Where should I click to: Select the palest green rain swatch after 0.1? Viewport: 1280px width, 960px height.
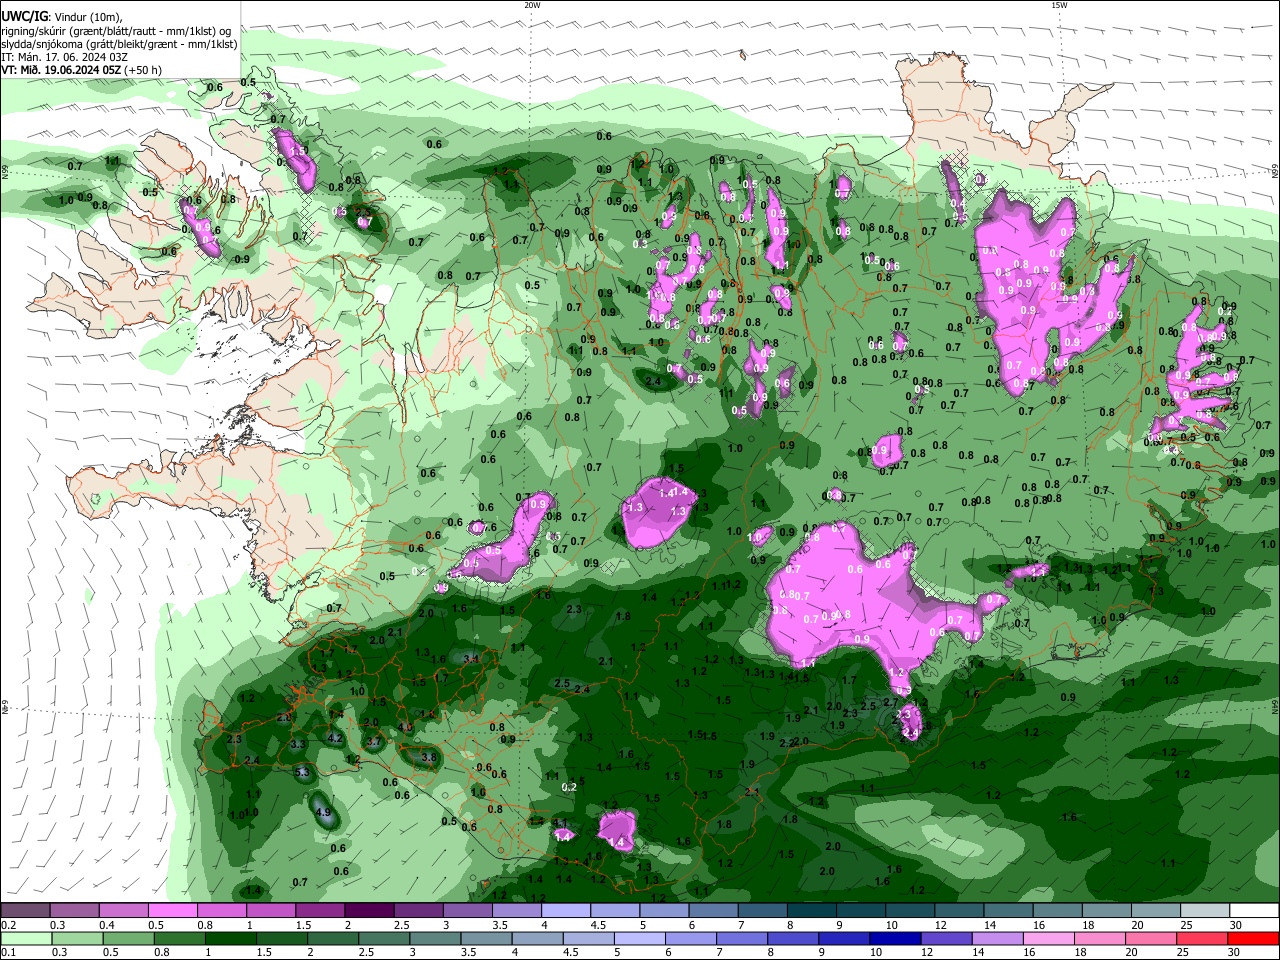[24, 938]
